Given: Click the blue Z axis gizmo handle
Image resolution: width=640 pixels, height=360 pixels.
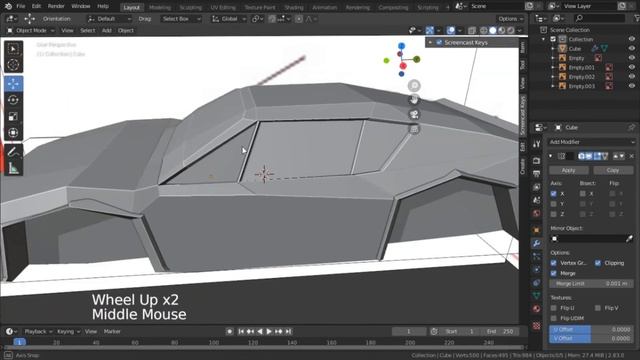Looking at the screenshot, I should [x=402, y=46].
